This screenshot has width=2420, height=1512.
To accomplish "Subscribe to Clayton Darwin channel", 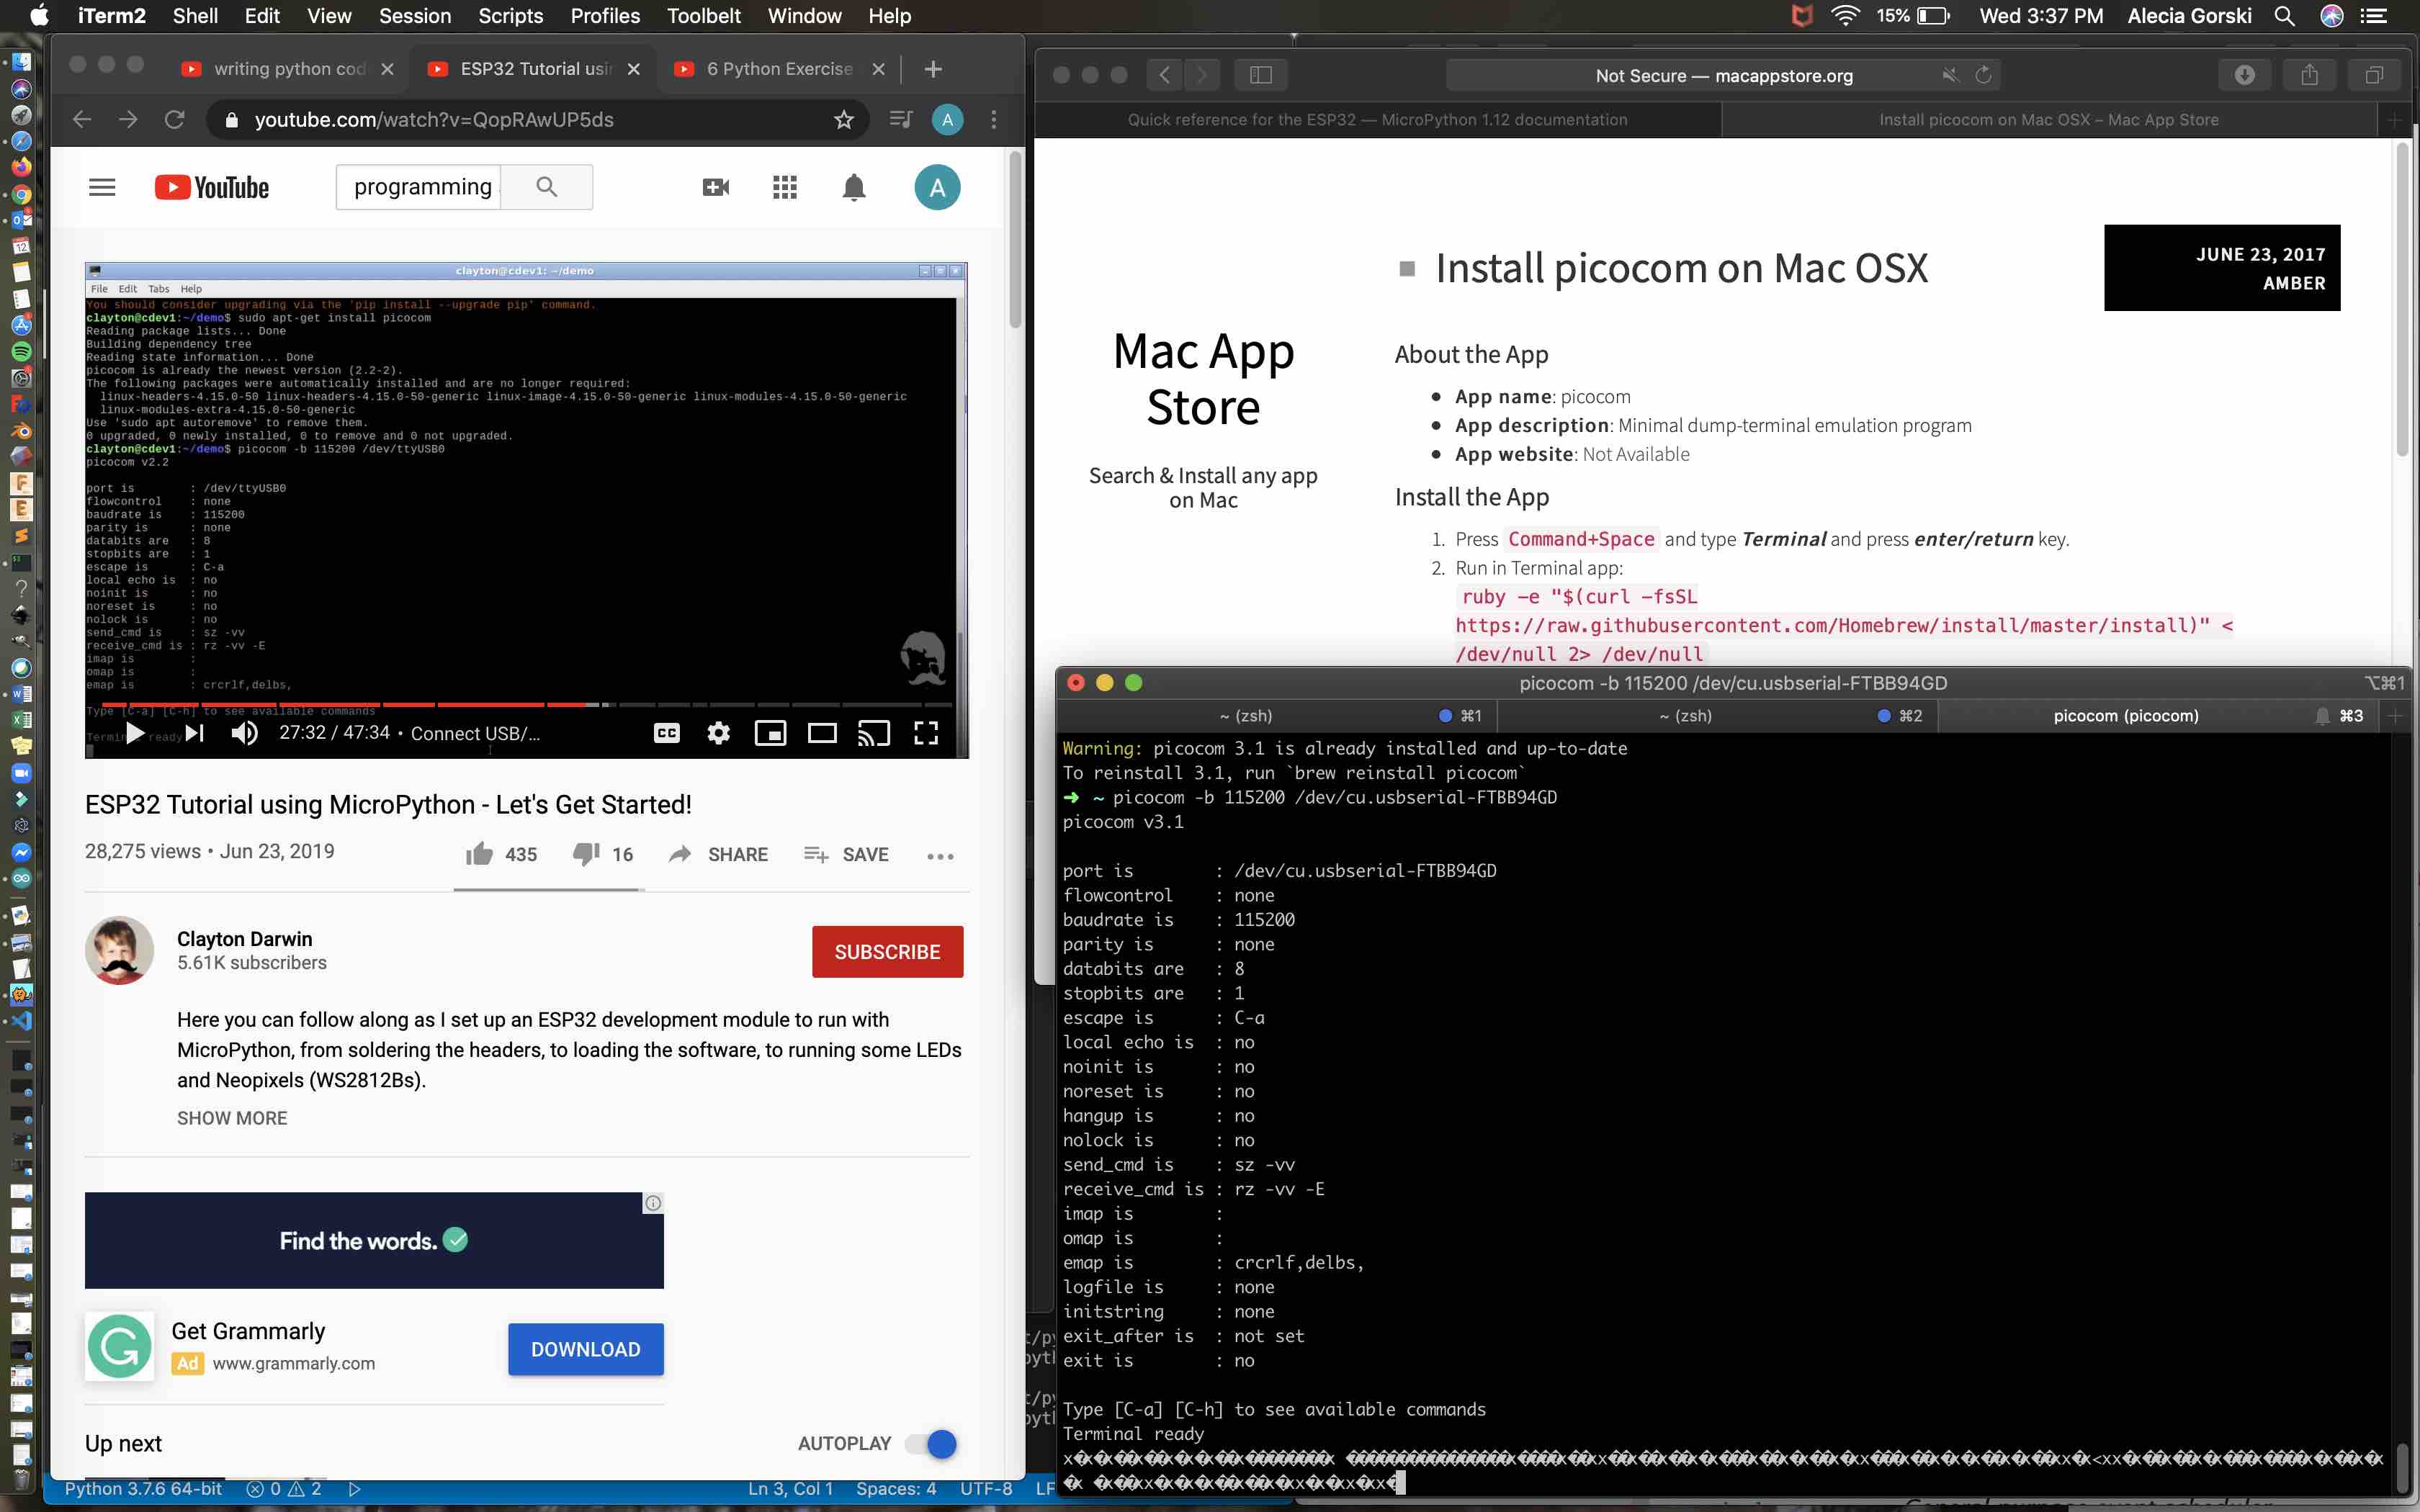I will point(887,952).
